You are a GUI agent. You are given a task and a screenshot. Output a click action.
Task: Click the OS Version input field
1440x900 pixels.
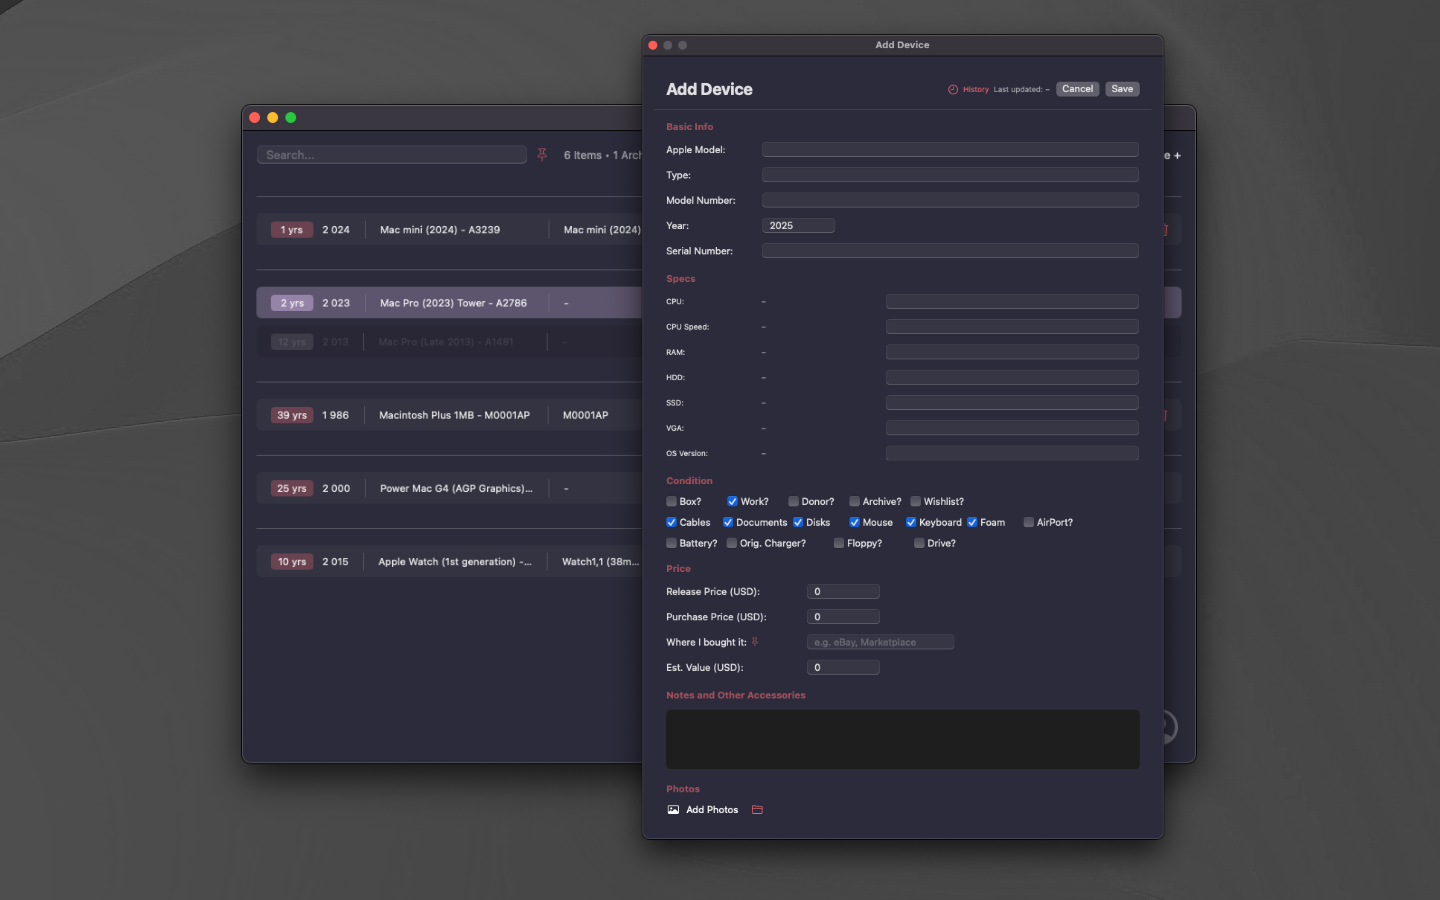pyautogui.click(x=1012, y=453)
